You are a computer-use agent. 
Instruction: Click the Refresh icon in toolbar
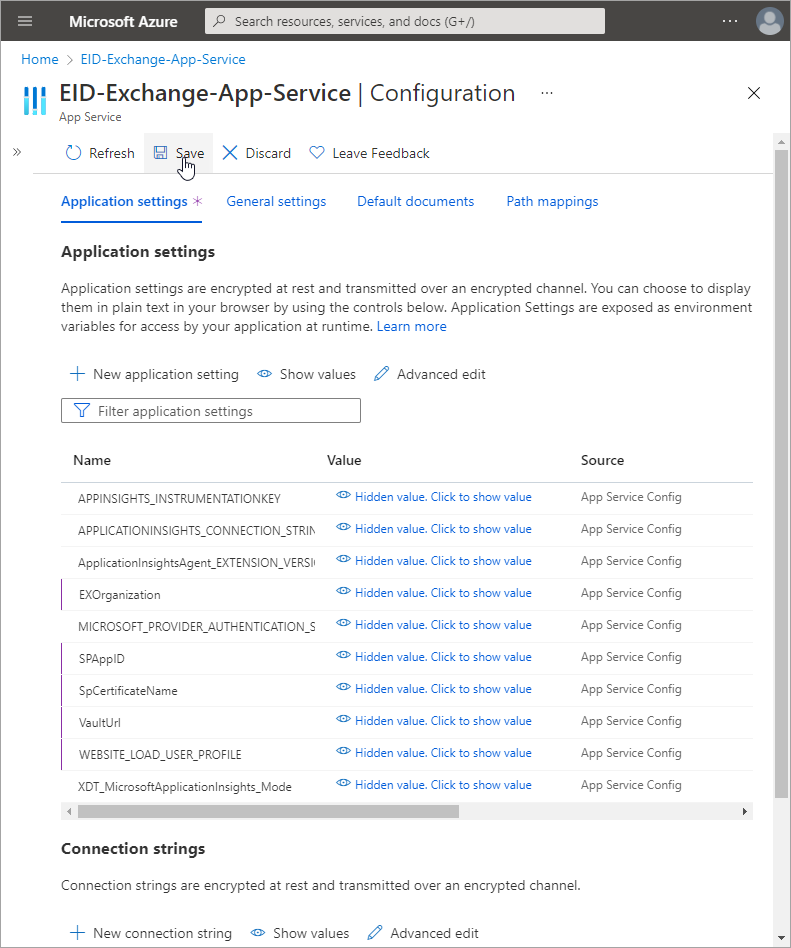click(74, 153)
